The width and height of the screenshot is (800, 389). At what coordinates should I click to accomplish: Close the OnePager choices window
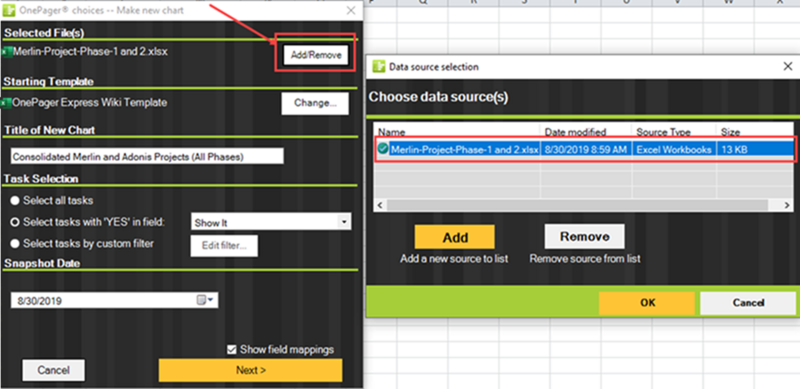(351, 10)
